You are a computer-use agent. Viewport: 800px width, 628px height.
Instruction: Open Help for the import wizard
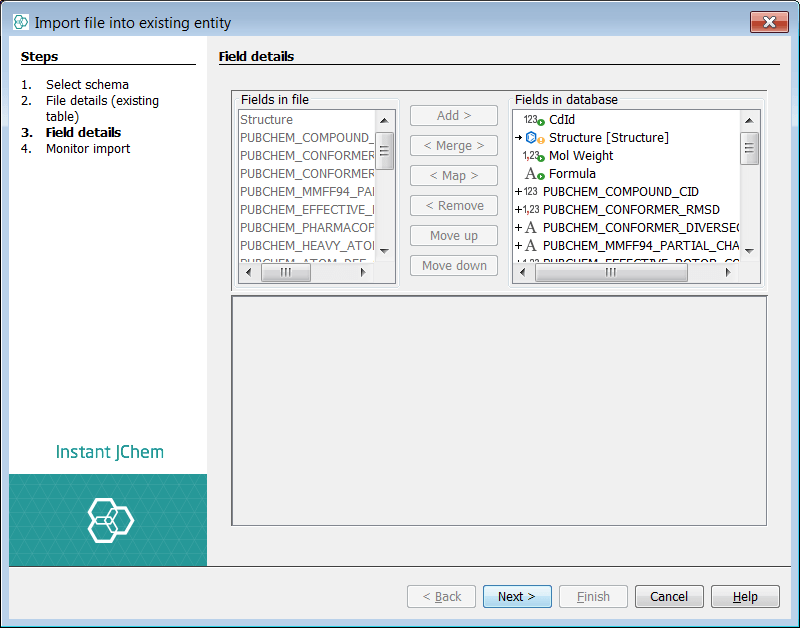(x=745, y=597)
